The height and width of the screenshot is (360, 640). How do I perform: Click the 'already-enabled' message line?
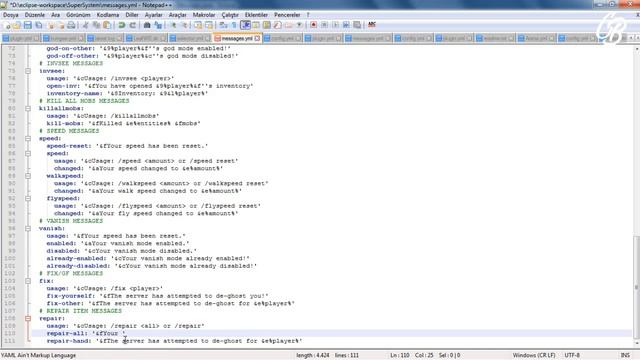(148, 259)
